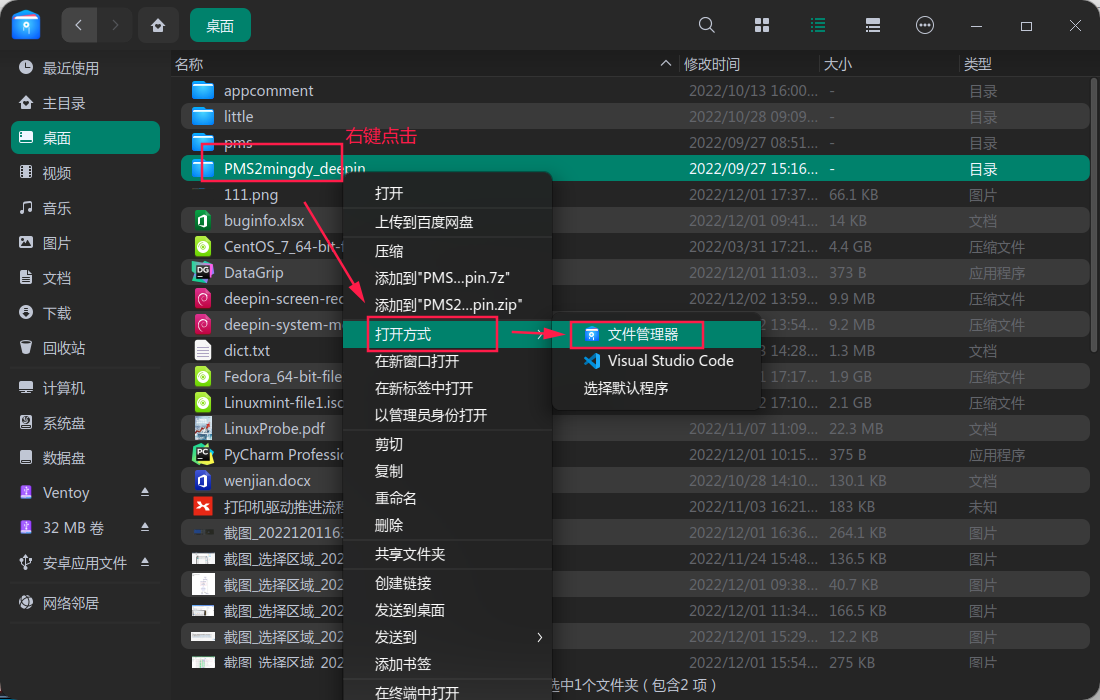Click the home navigation button
Screen dimensions: 1100x700
click(159, 25)
